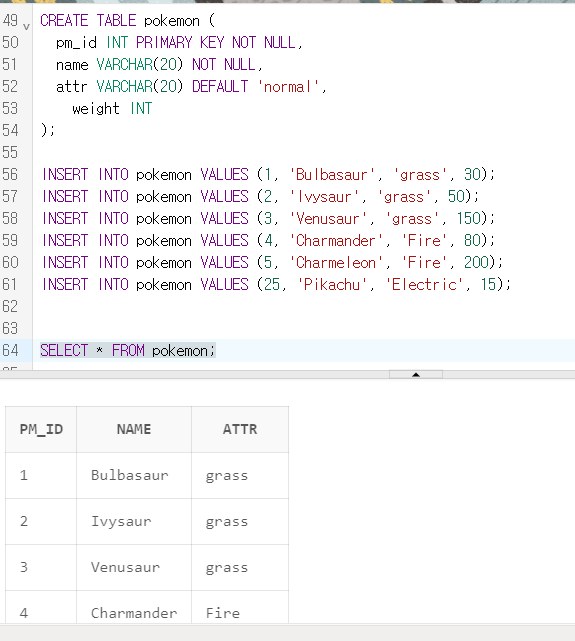Place cursor on empty line 62
The height and width of the screenshot is (641, 575).
click(302, 306)
